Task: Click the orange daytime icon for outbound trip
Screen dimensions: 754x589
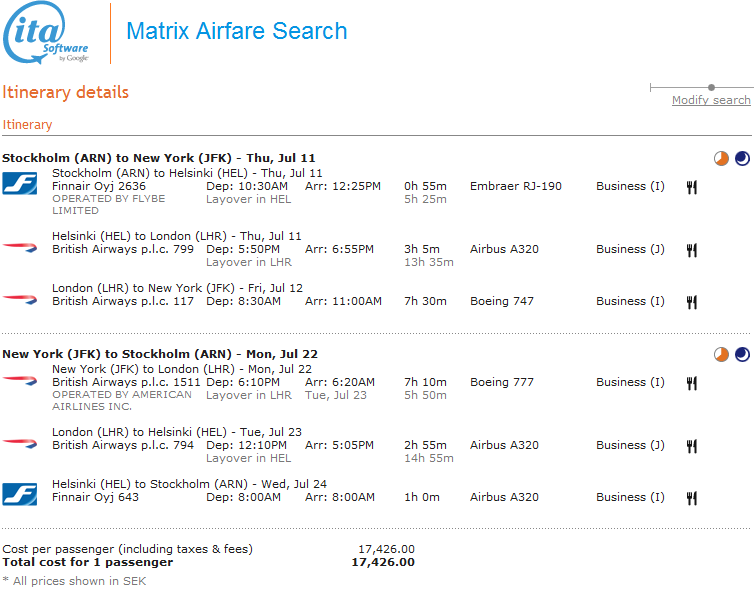Action: pos(721,158)
